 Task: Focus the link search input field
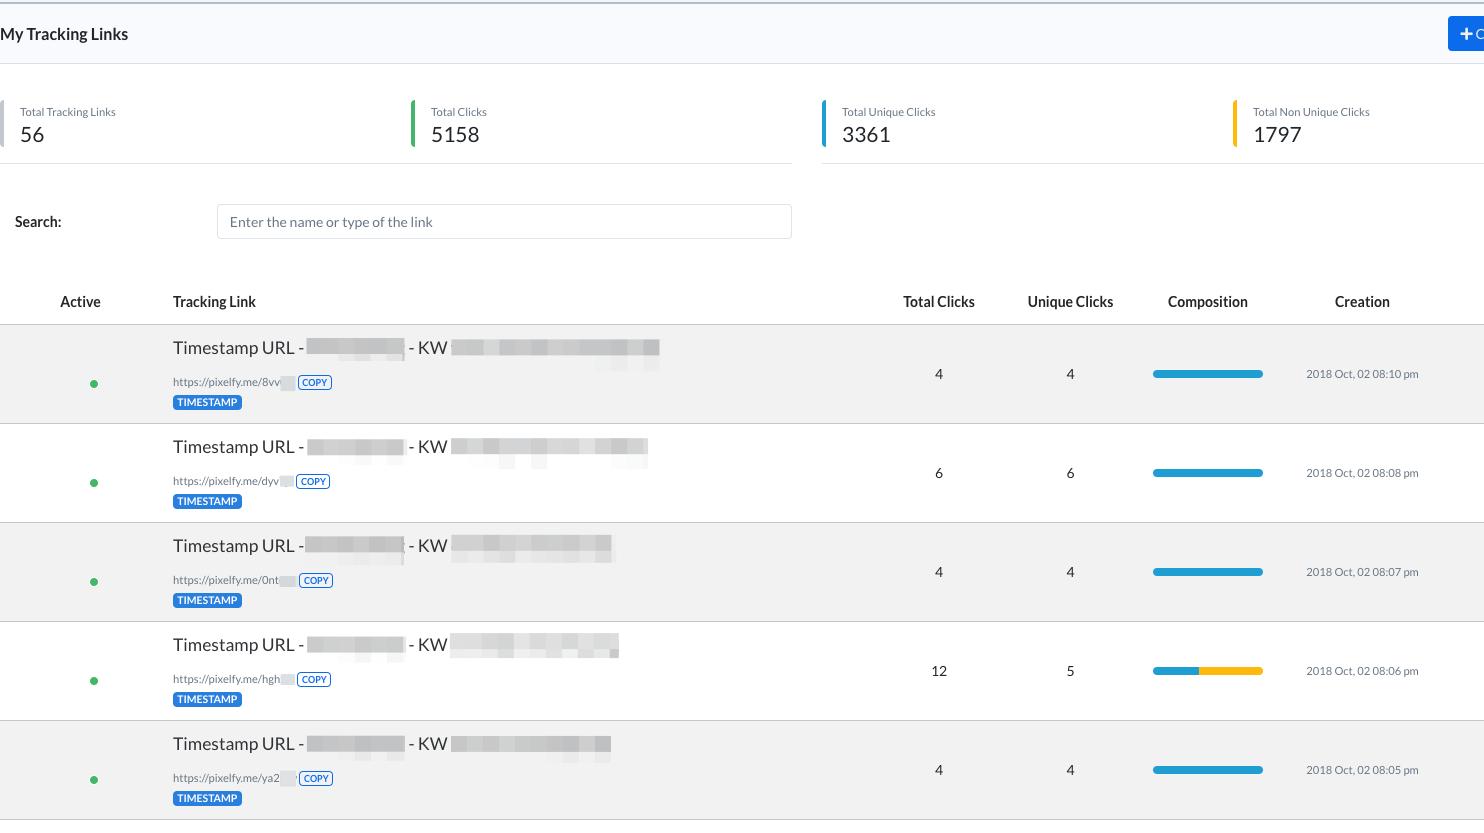coord(504,222)
